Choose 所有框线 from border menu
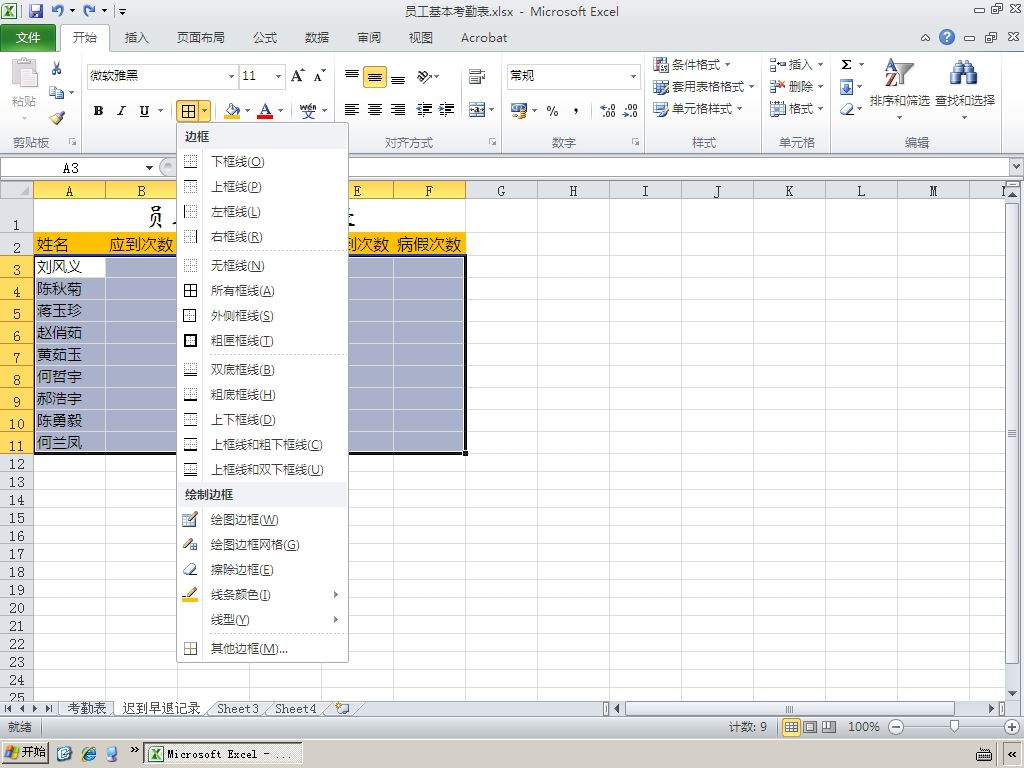The width and height of the screenshot is (1024, 768). (x=263, y=291)
